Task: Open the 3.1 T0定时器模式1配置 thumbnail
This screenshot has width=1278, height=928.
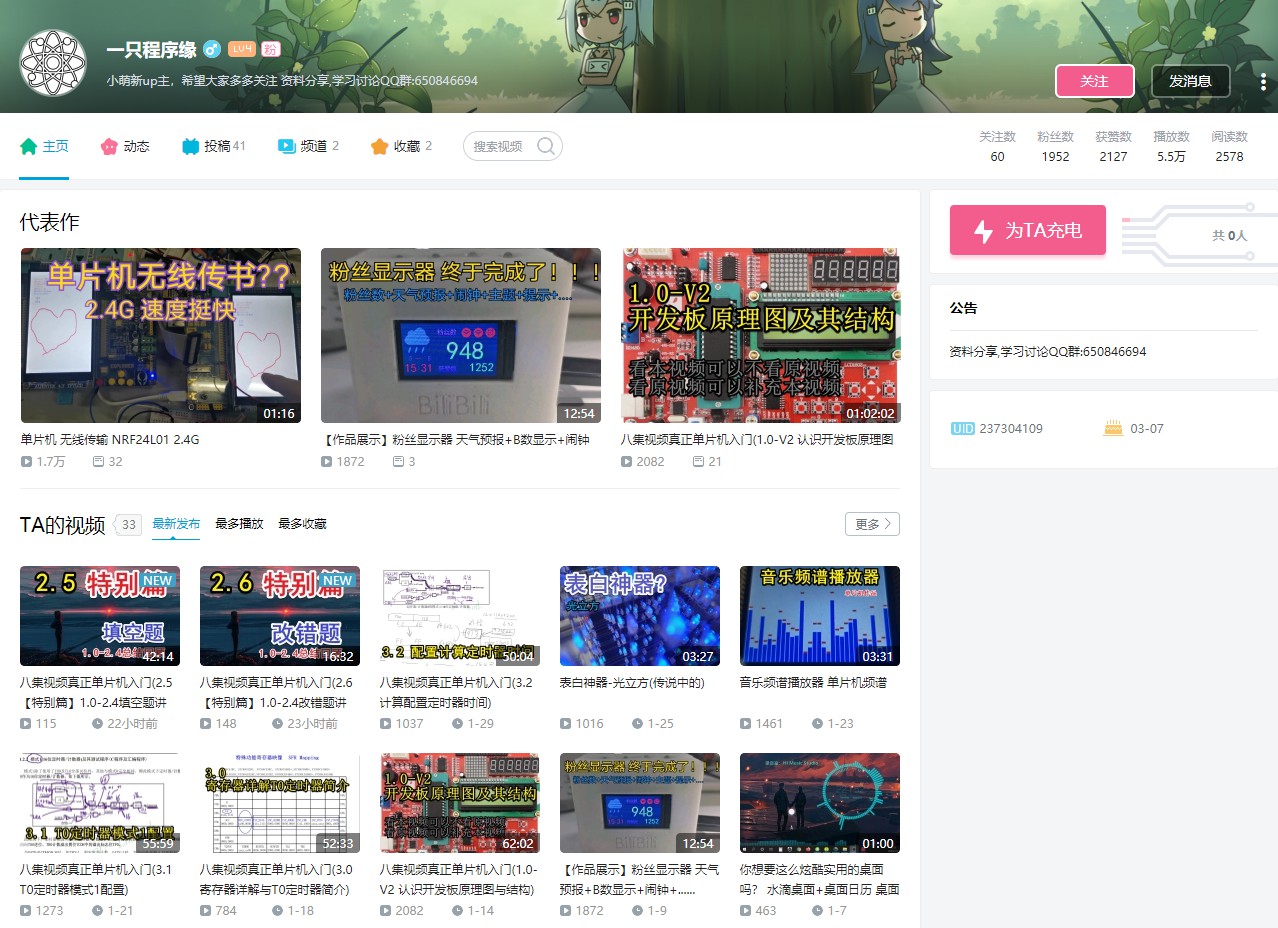Action: point(100,803)
